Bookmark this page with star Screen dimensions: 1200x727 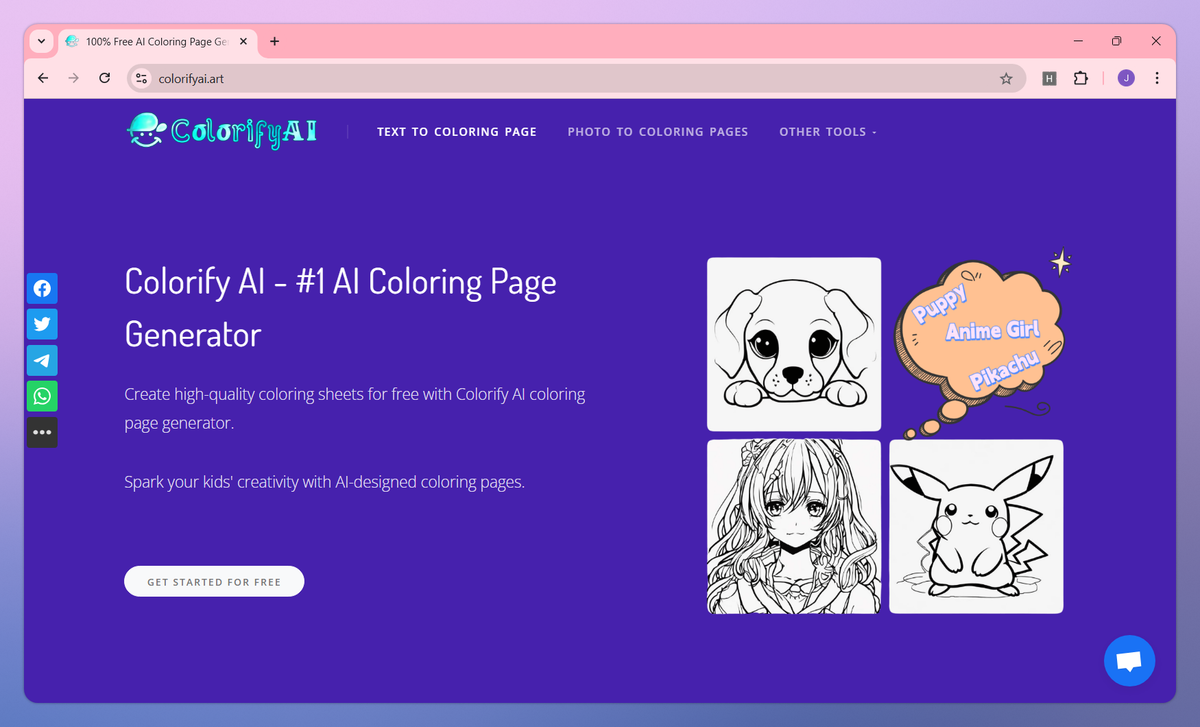(1006, 78)
